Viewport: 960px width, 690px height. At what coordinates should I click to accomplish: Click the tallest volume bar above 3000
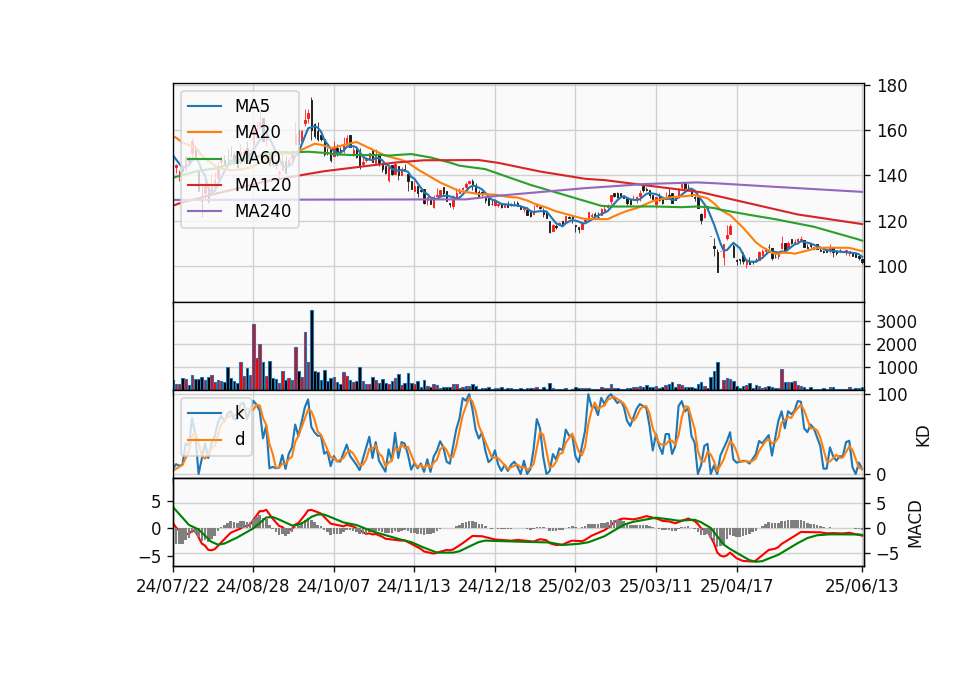(x=312, y=350)
